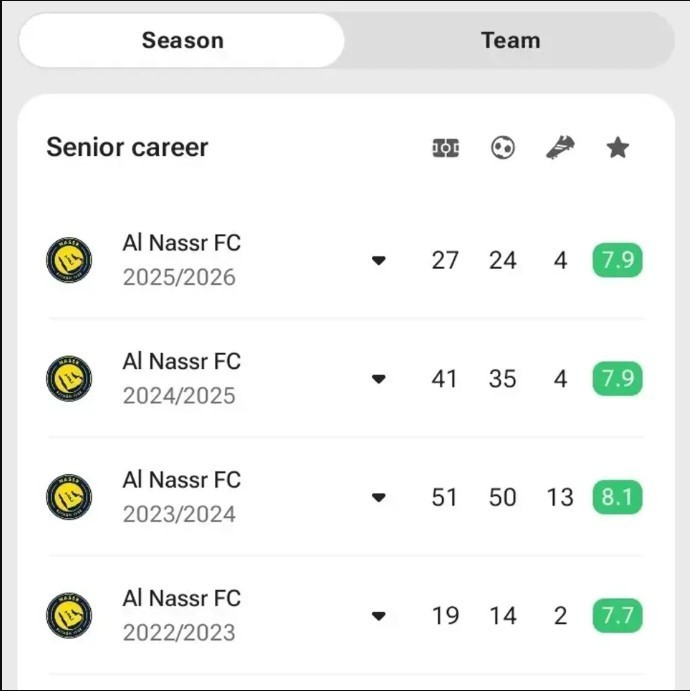Switch to the Team tab

click(x=510, y=40)
